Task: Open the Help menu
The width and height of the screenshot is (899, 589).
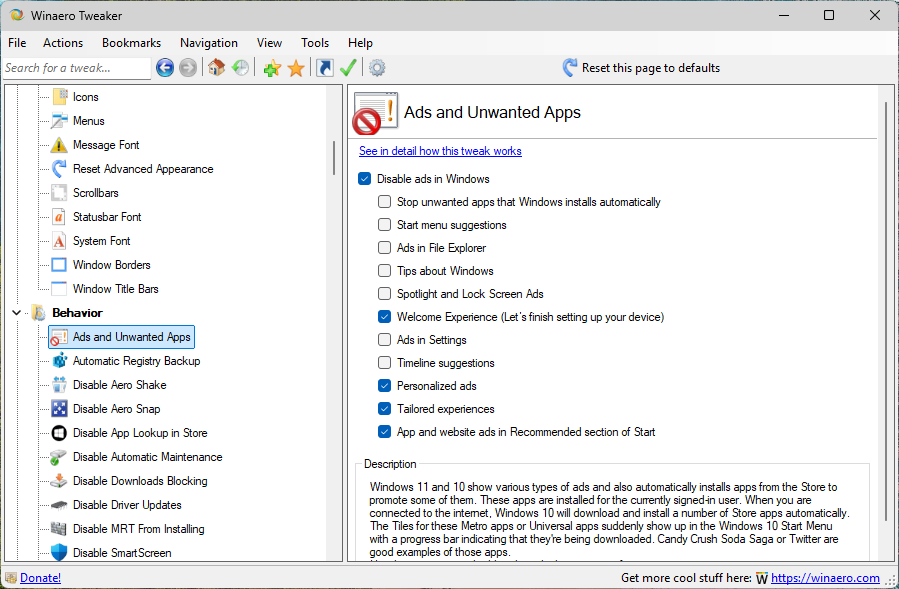Action: click(x=360, y=43)
